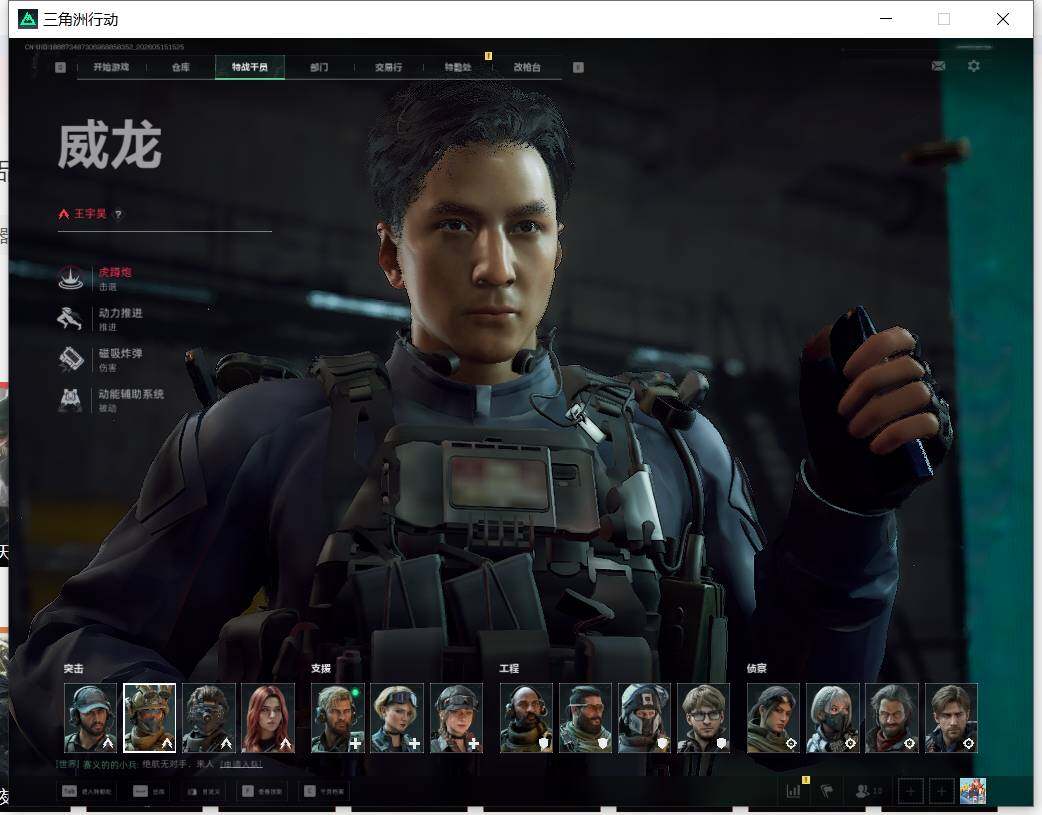
Task: Select the blonde support operator with goggles
Action: click(397, 718)
